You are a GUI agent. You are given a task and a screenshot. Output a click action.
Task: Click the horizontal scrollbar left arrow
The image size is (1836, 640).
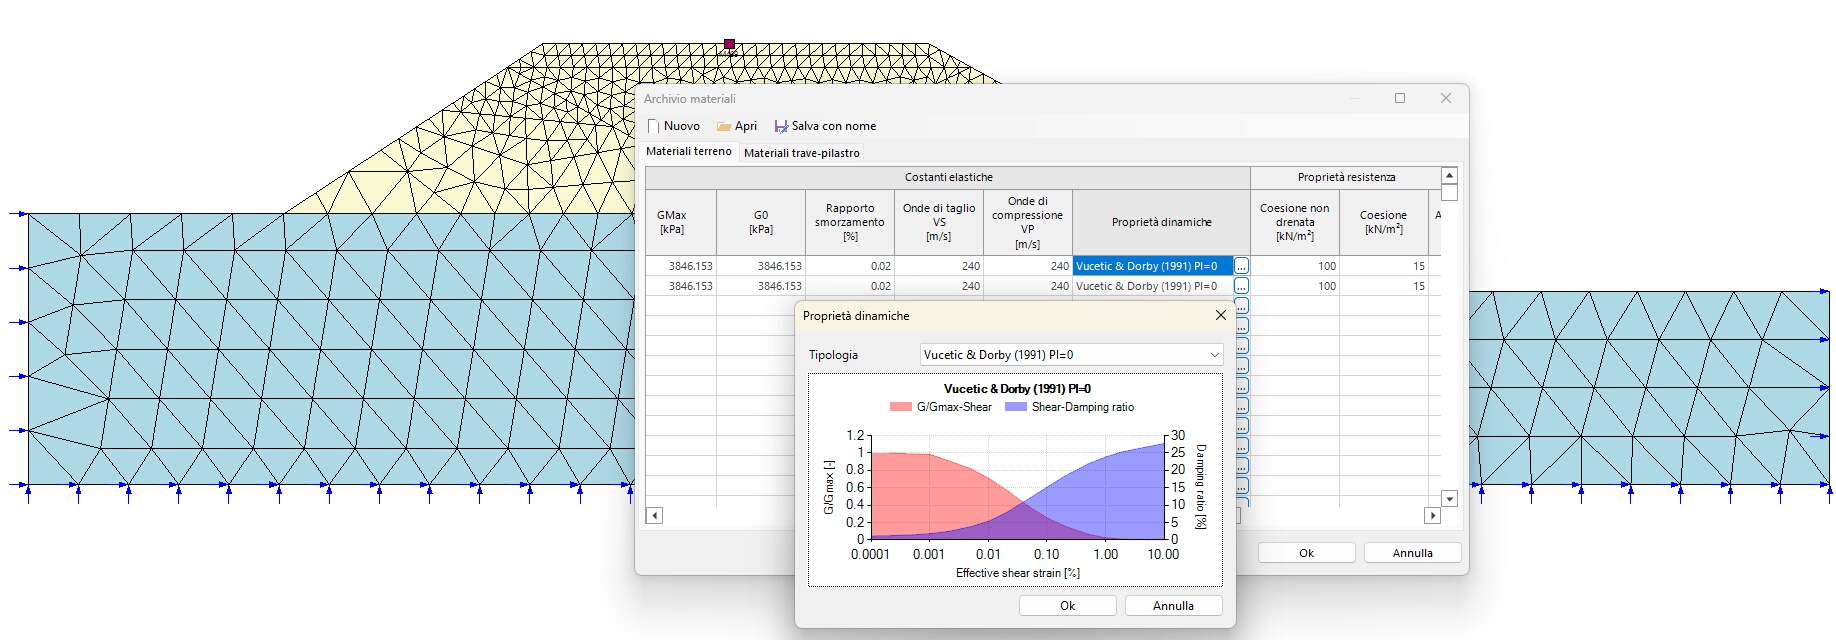[654, 516]
